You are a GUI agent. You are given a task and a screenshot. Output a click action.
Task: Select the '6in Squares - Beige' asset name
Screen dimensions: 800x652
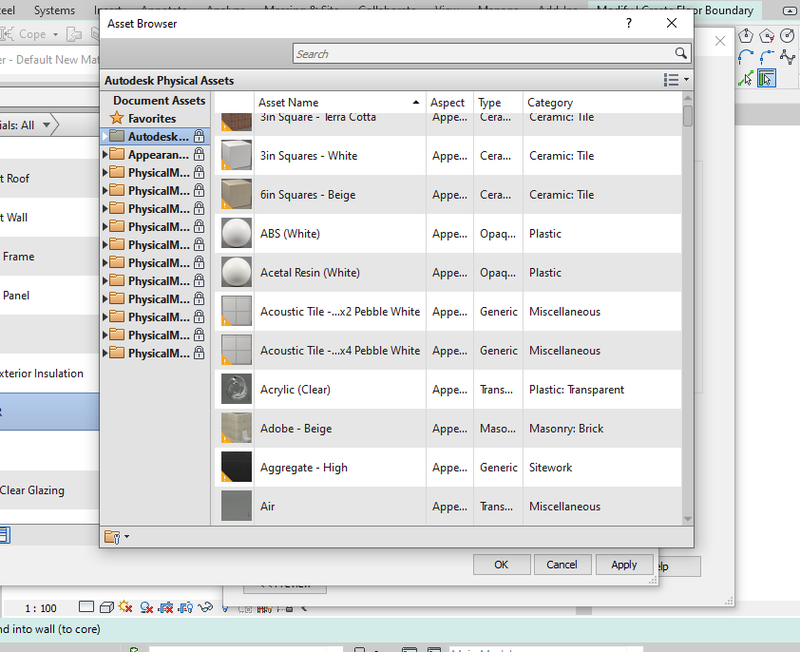pos(308,195)
